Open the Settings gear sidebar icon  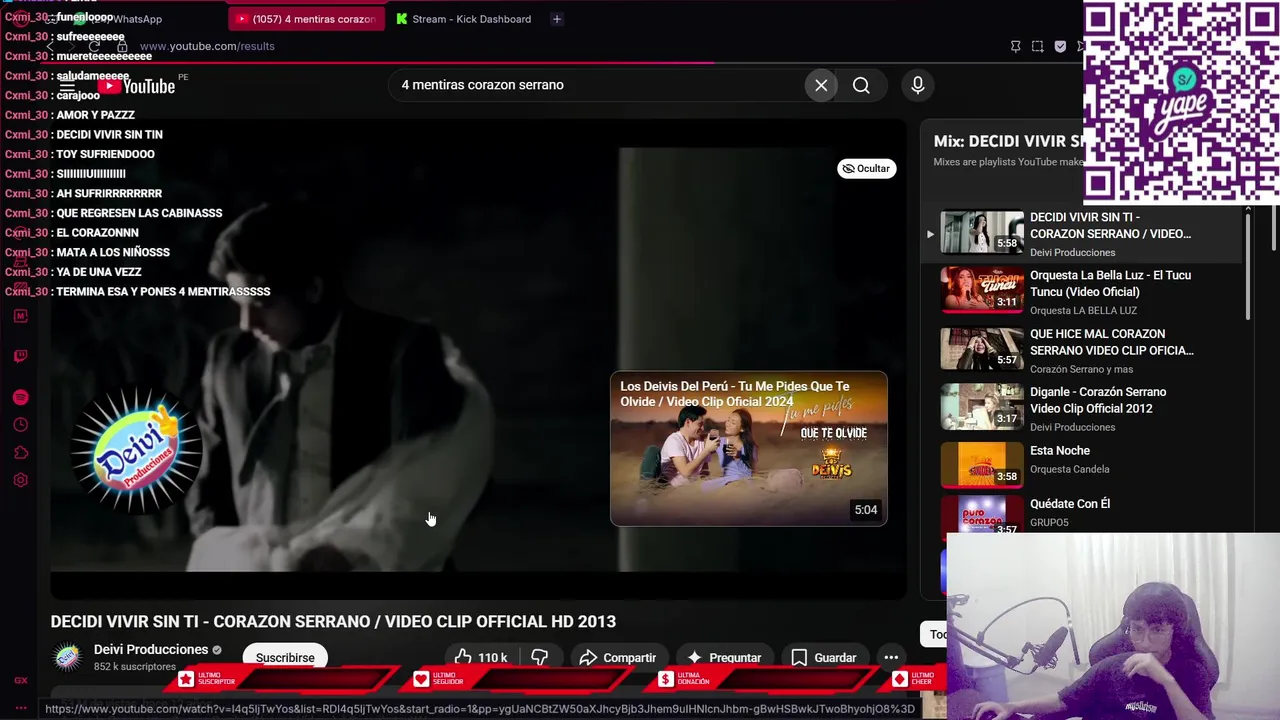[20, 480]
